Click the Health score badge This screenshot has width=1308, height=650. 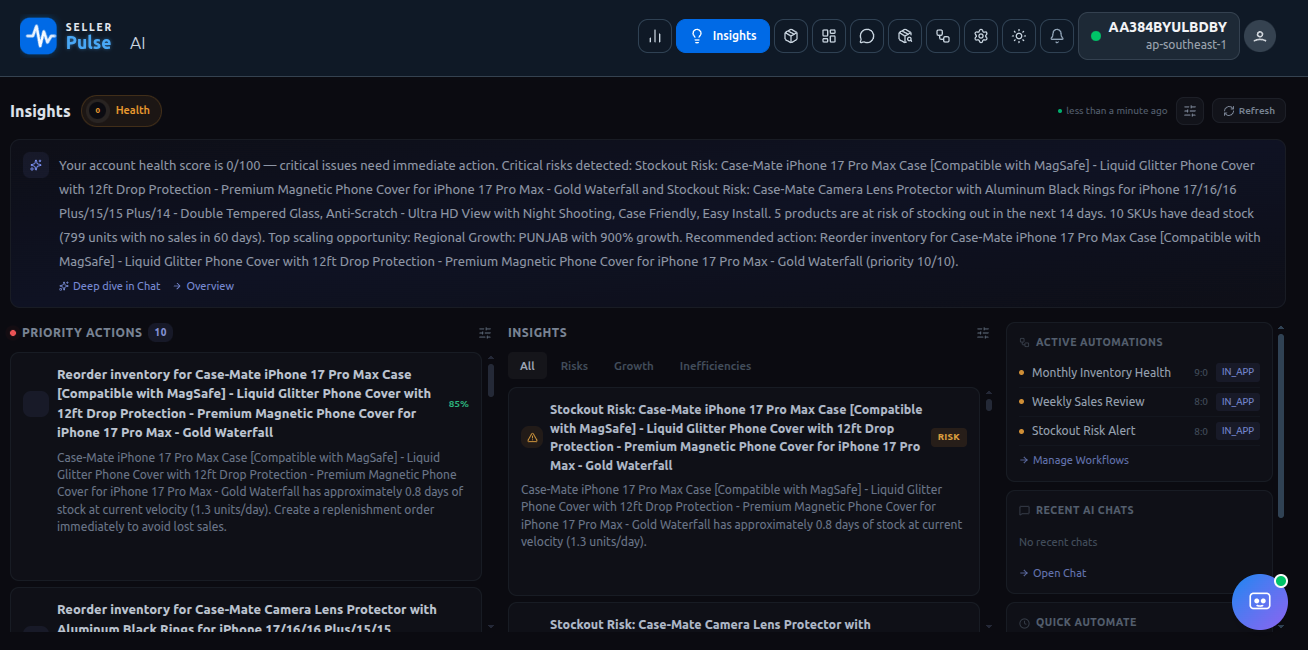[122, 111]
